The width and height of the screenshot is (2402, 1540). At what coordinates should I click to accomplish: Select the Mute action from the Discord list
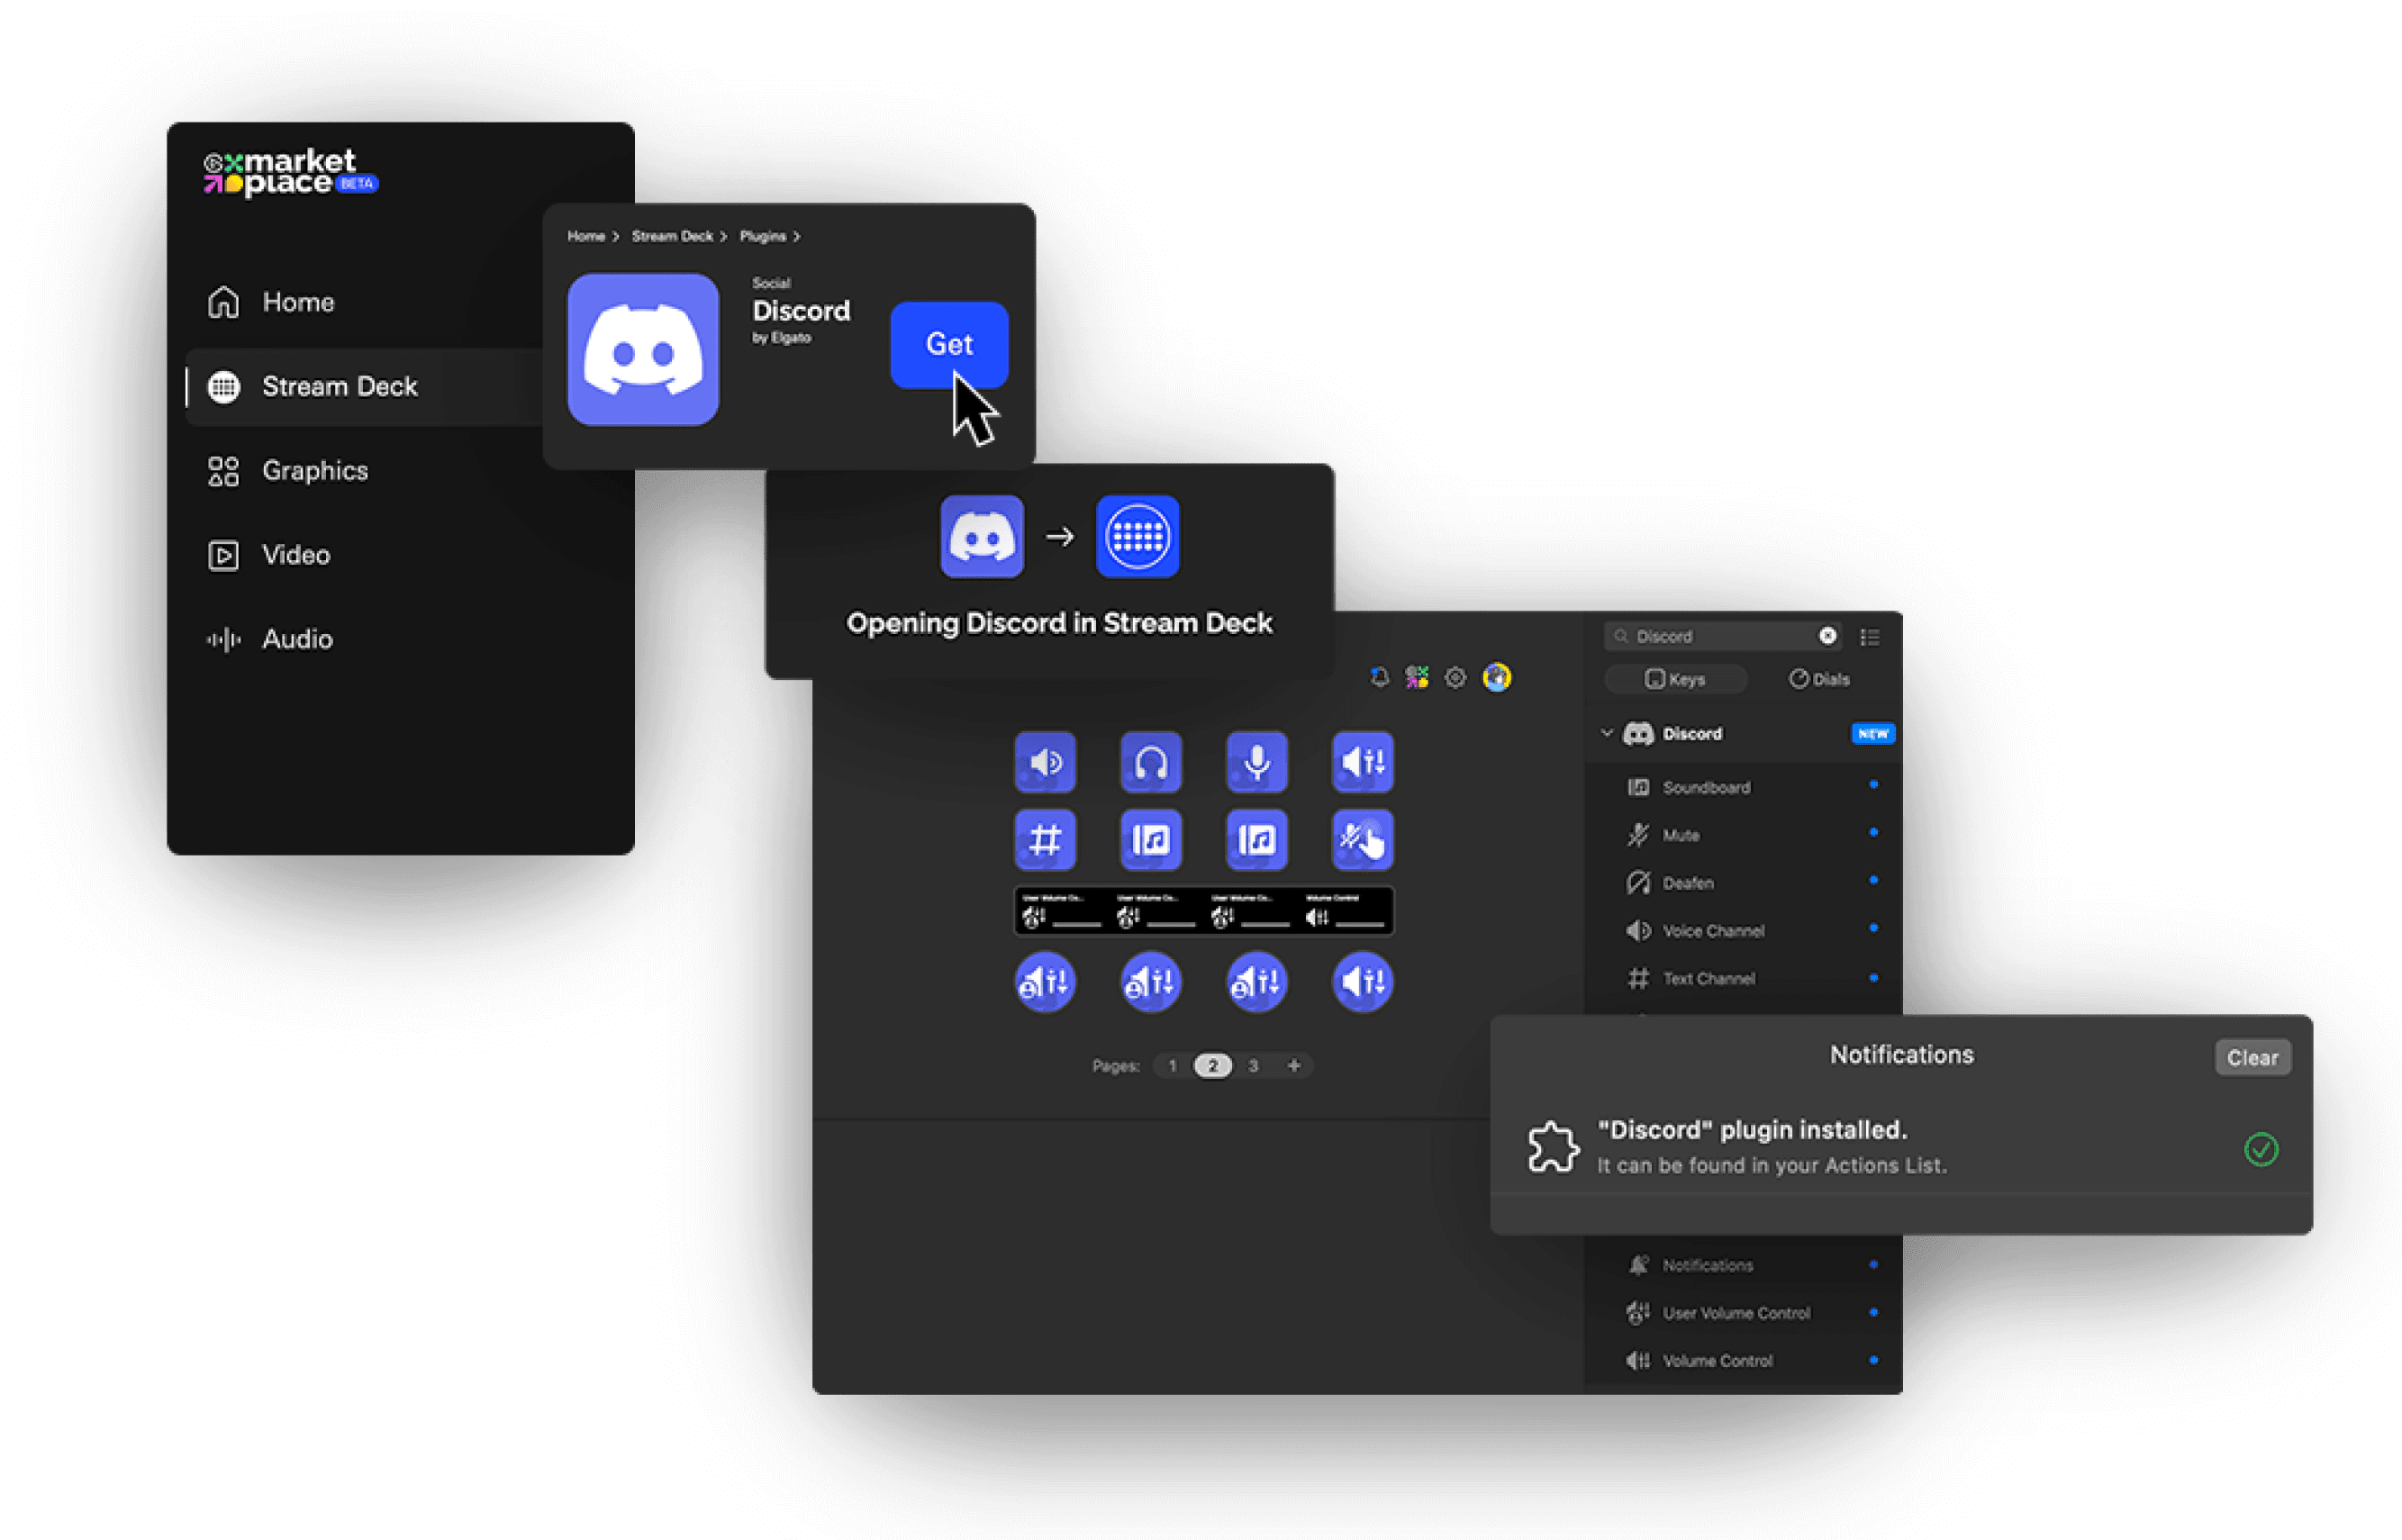(x=1685, y=835)
